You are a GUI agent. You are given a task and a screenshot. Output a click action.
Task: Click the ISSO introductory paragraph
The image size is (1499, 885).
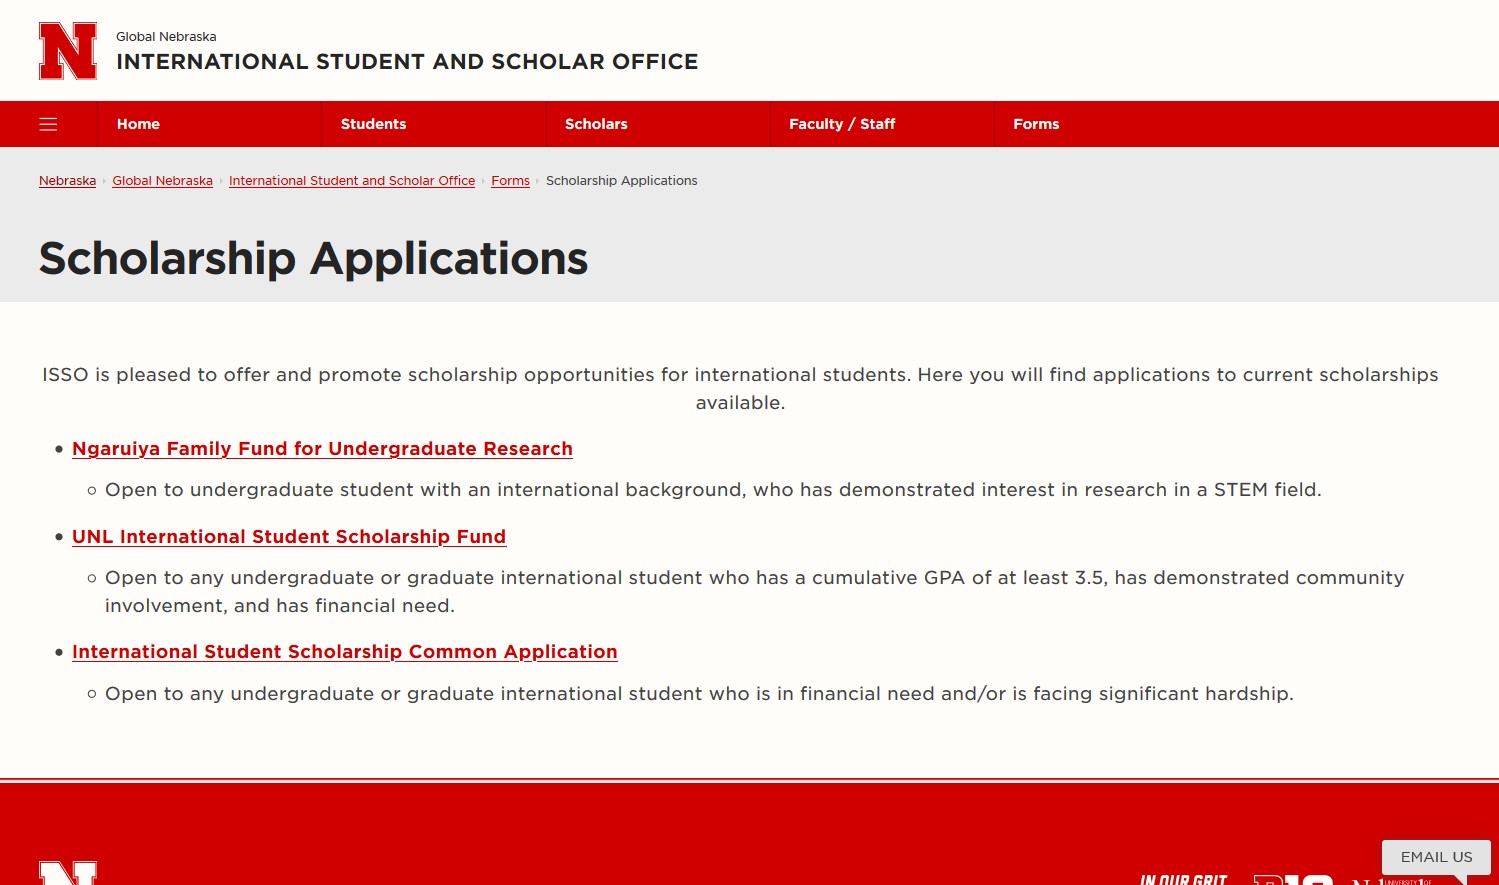(x=740, y=389)
